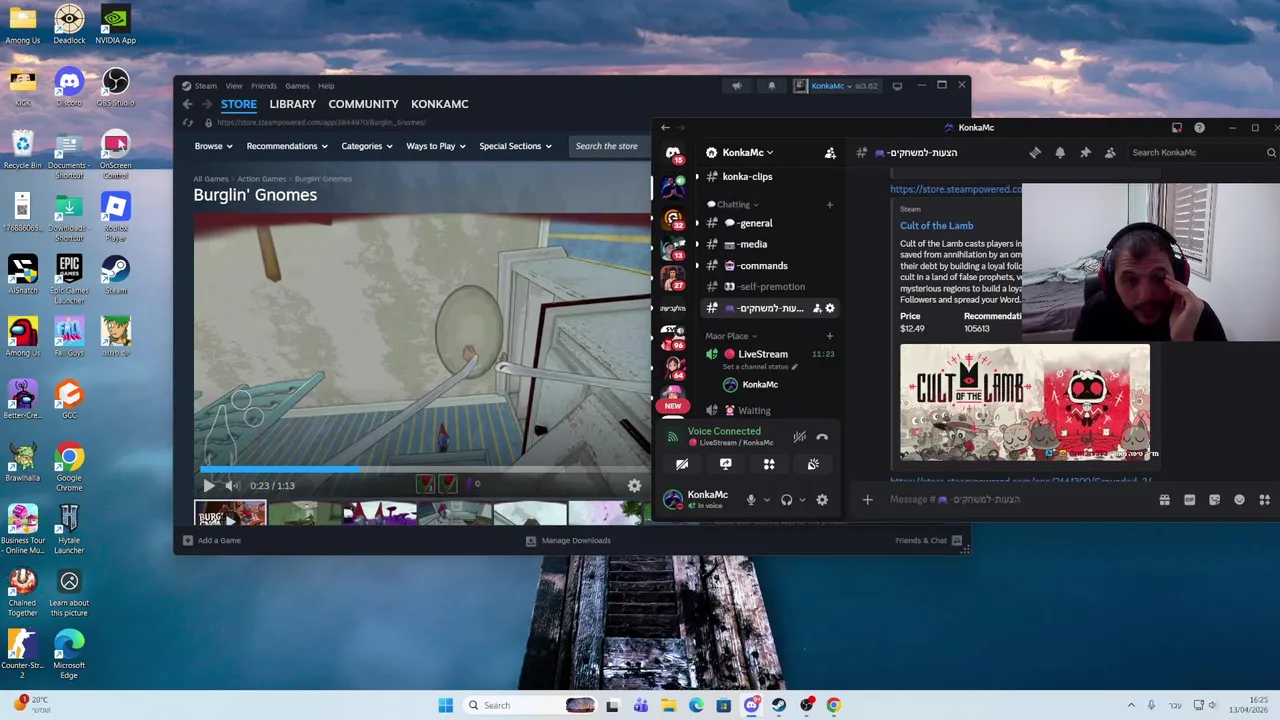The image size is (1280, 720).
Task: Open Discord user settings gear
Action: pyautogui.click(x=822, y=500)
